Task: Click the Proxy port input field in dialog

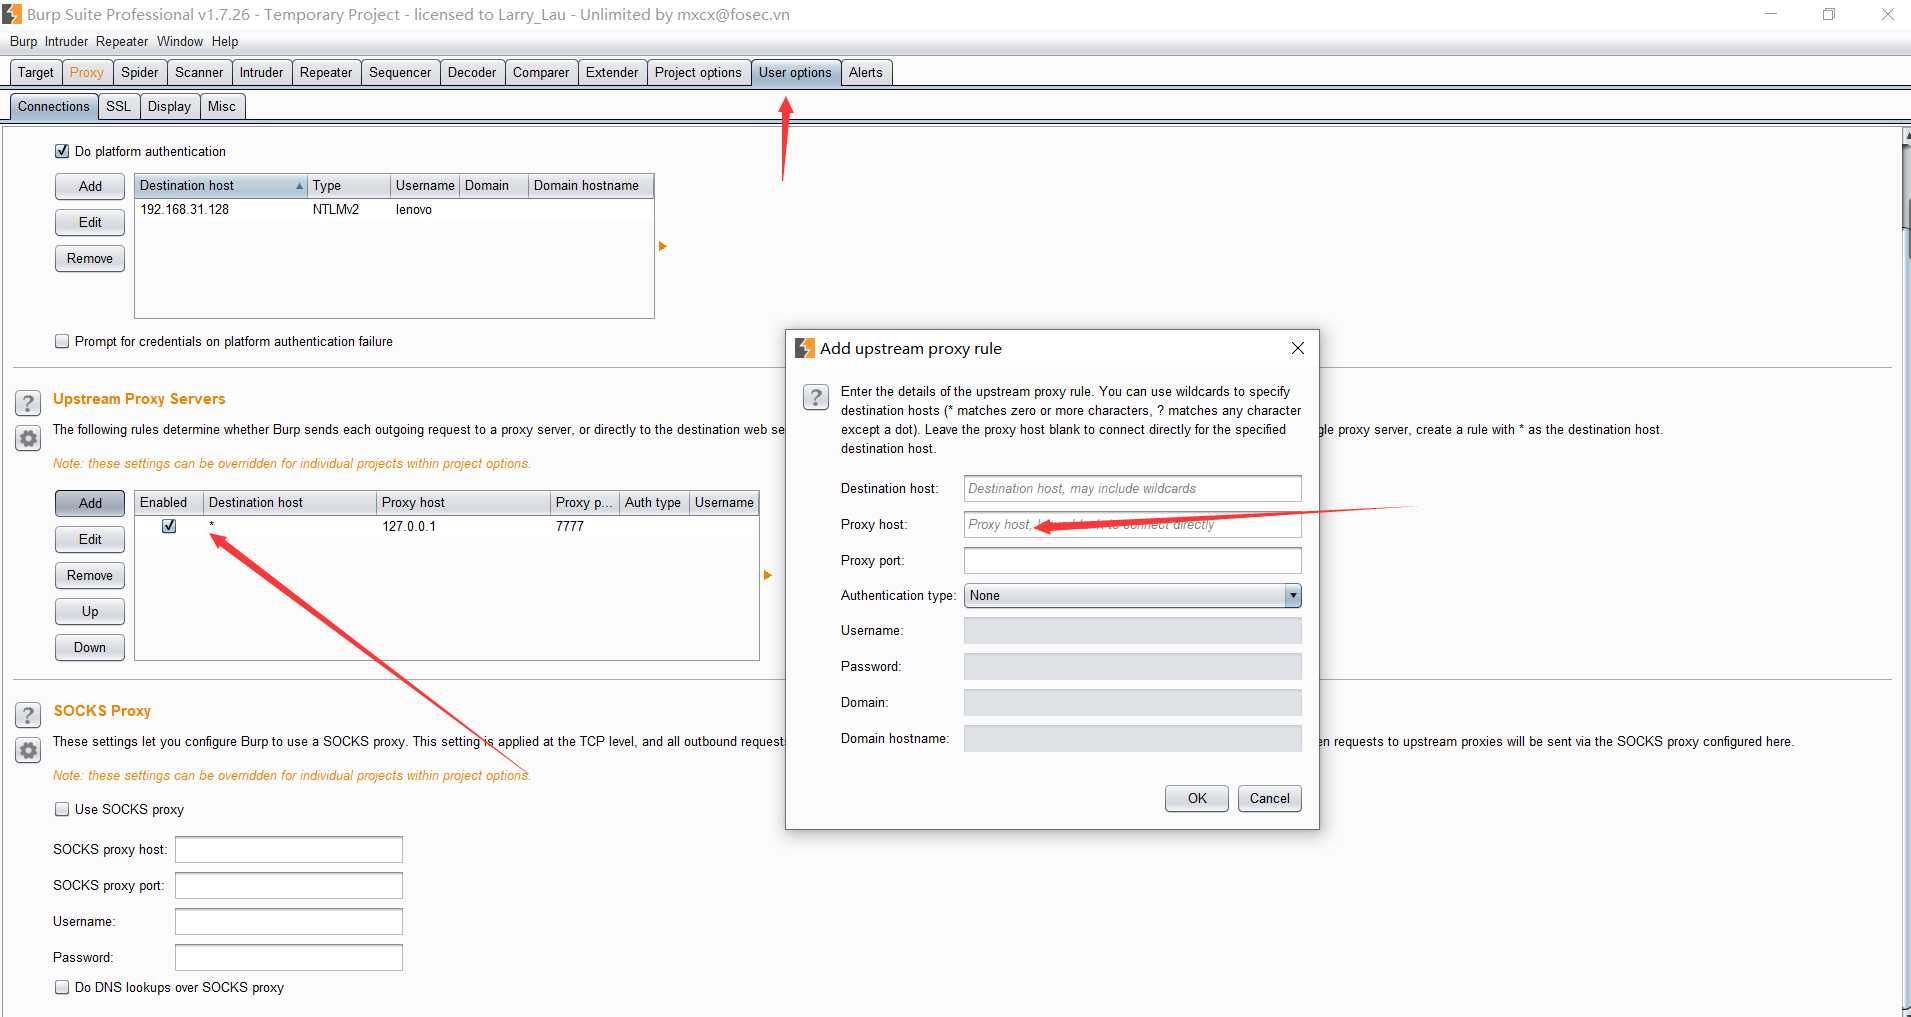Action: [1132, 560]
